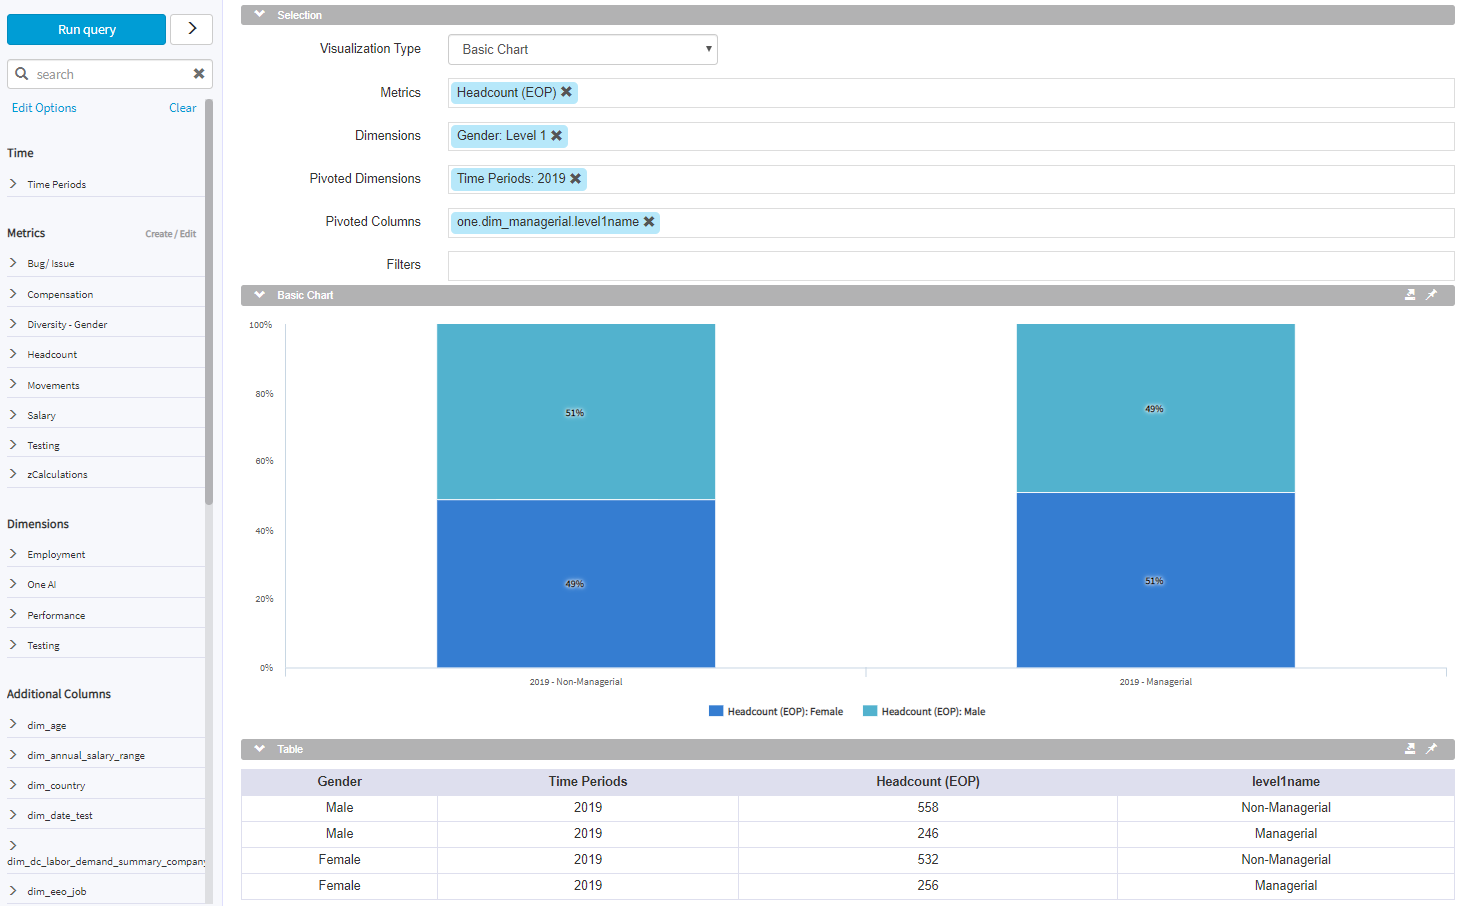The width and height of the screenshot is (1470, 906).
Task: Expand the Time Periods tree item
Action: coord(13,184)
